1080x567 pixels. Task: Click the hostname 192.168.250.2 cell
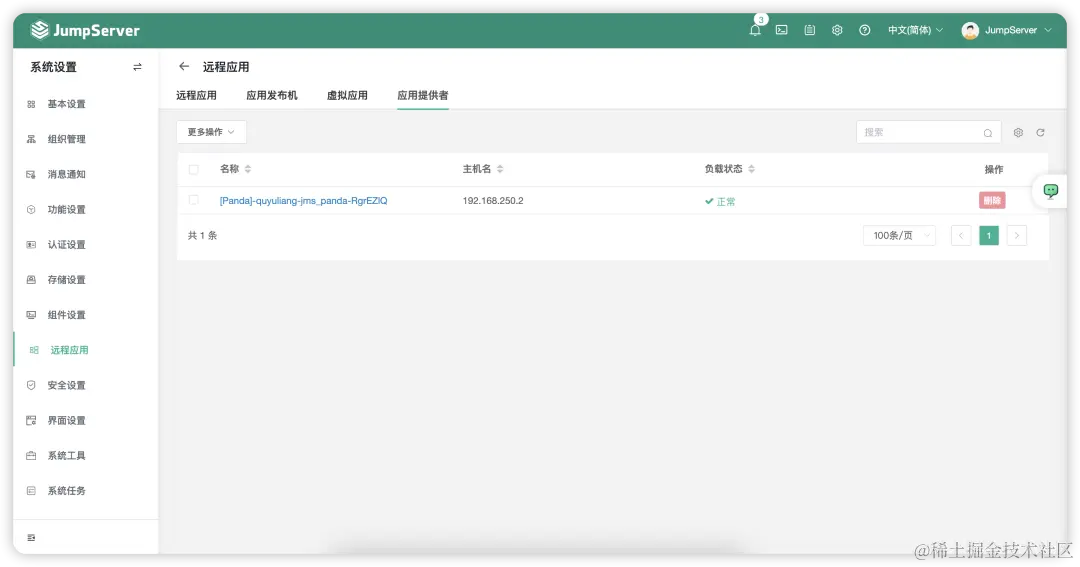coord(493,200)
